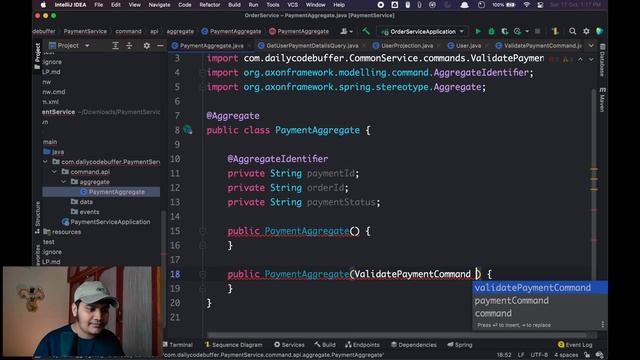Screen dimensions: 640x360
Task: Collapse the aggregate package node
Action: (64, 182)
